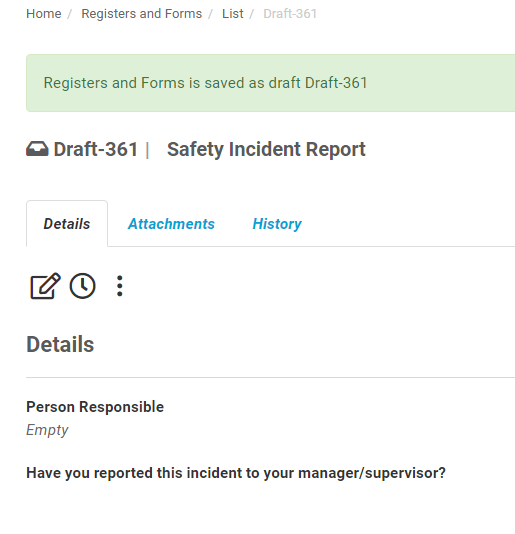Click the manager/supervisor reporting question
The height and width of the screenshot is (534, 515).
point(236,473)
